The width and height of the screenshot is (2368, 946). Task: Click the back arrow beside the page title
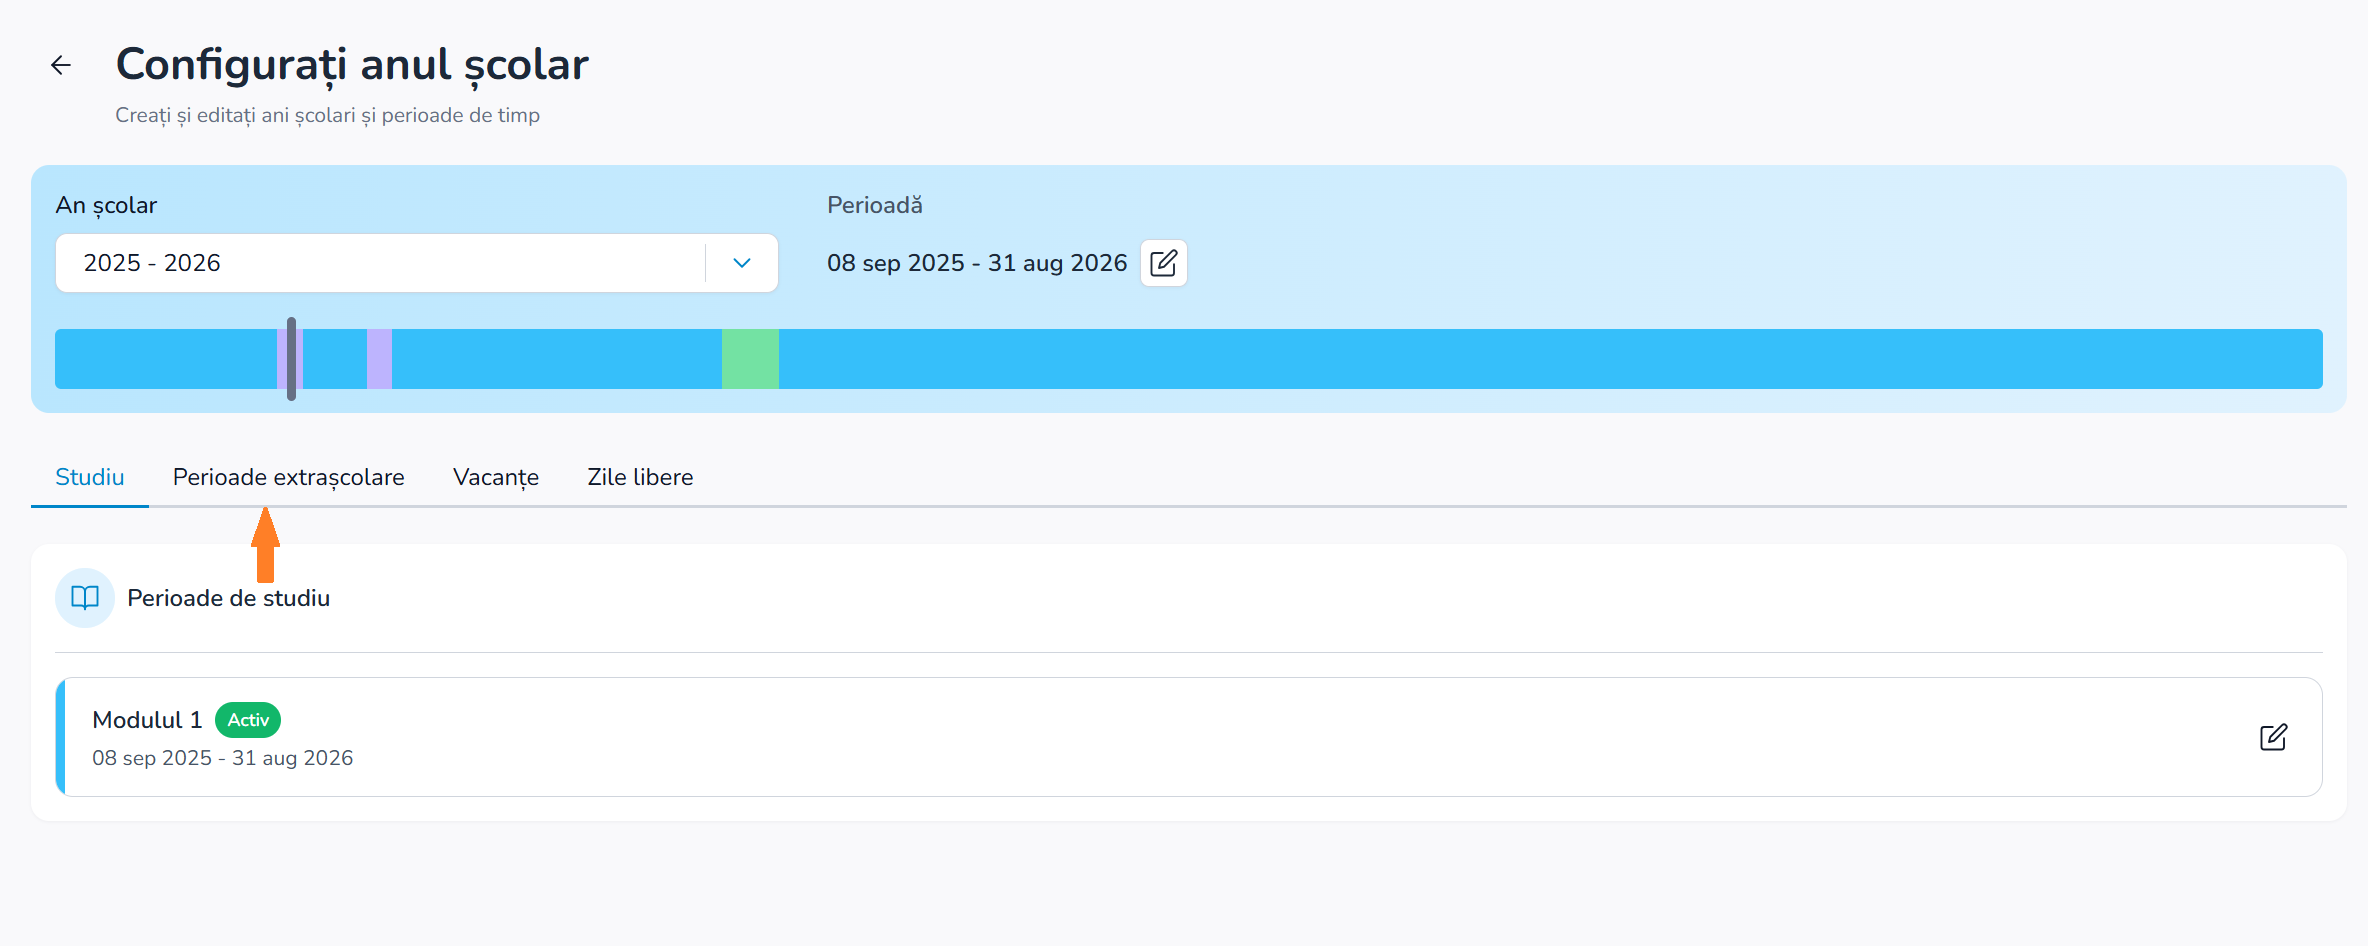point(61,66)
